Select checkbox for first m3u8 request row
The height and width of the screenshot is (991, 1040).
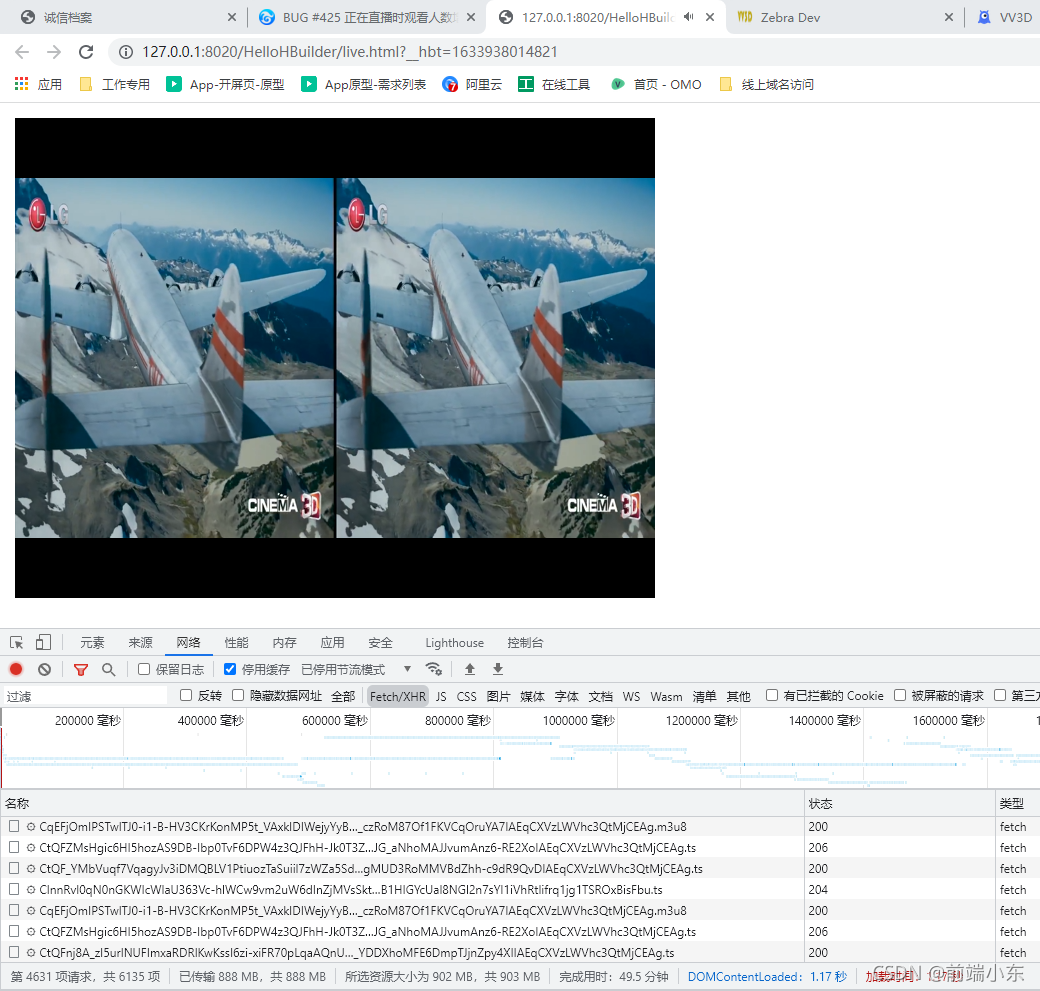[14, 826]
